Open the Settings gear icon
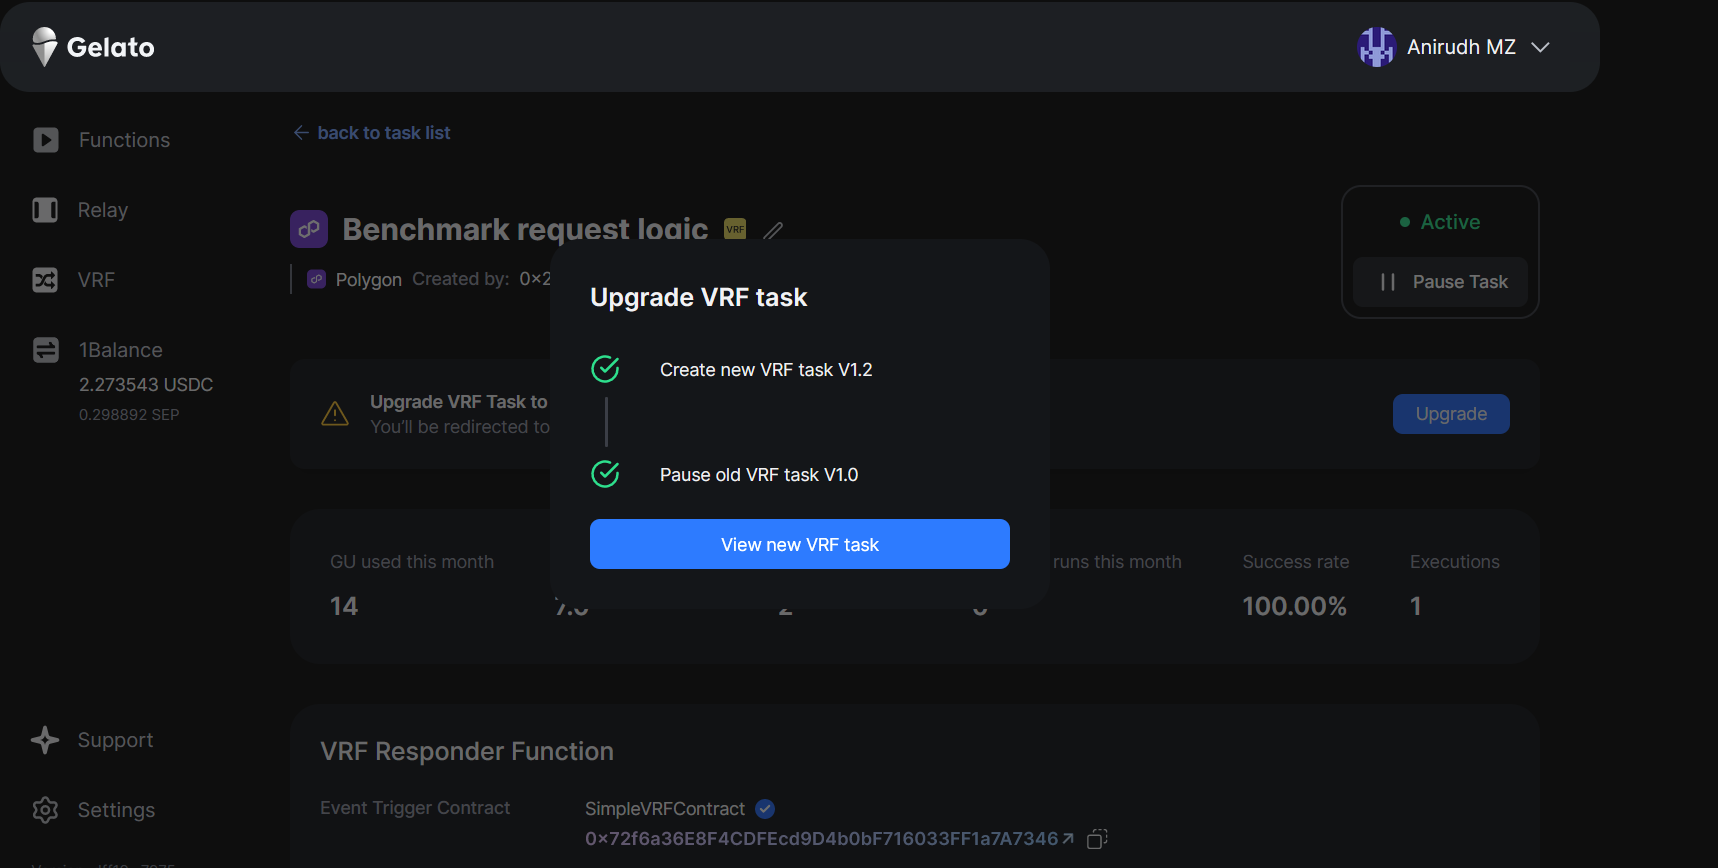1718x868 pixels. pyautogui.click(x=45, y=810)
